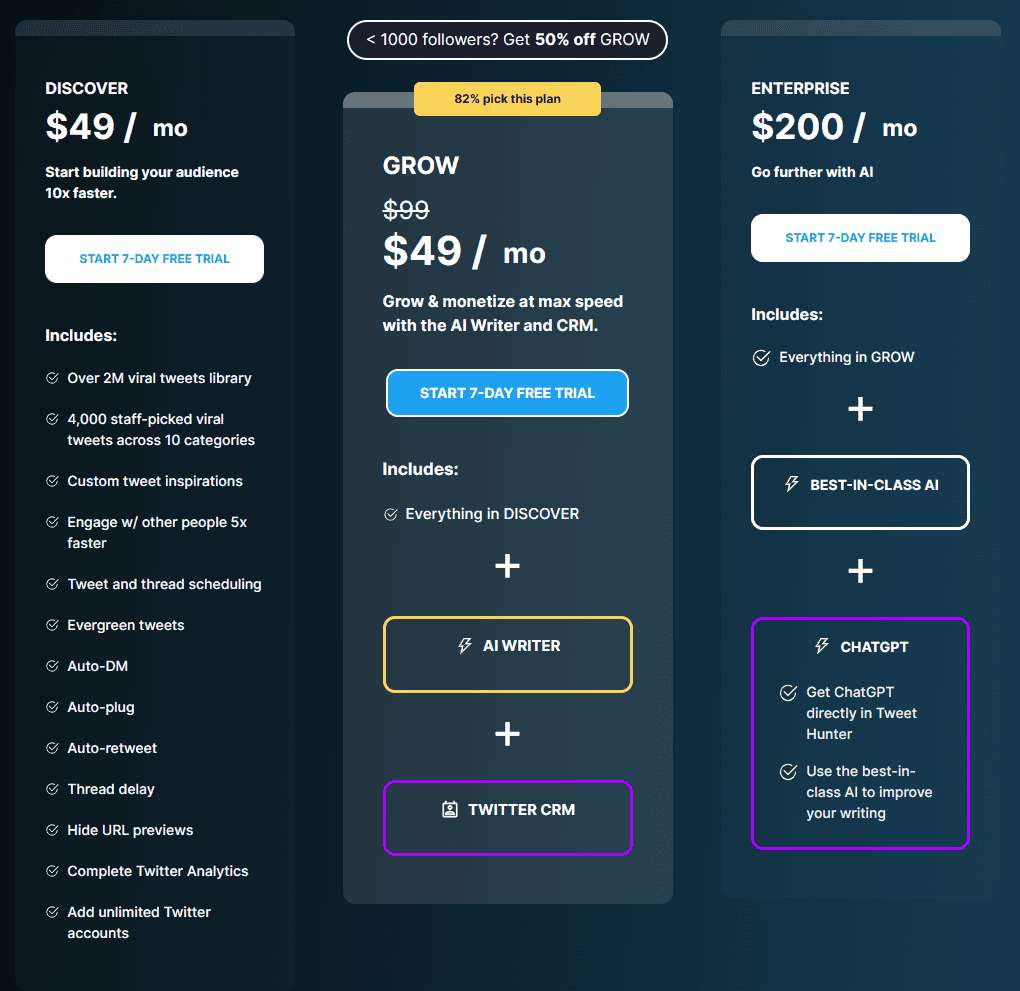Select the CHATGPT feature box

tap(860, 733)
